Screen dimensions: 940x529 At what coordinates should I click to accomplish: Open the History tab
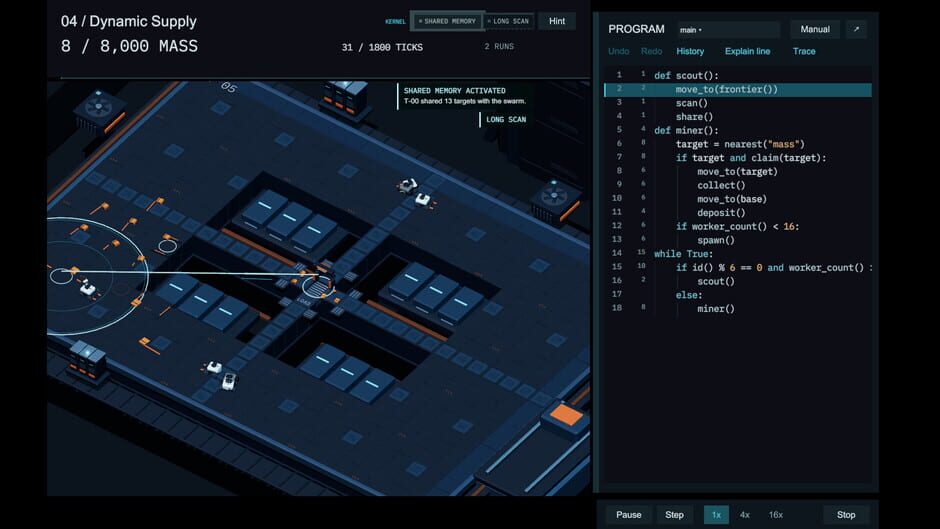pos(690,52)
